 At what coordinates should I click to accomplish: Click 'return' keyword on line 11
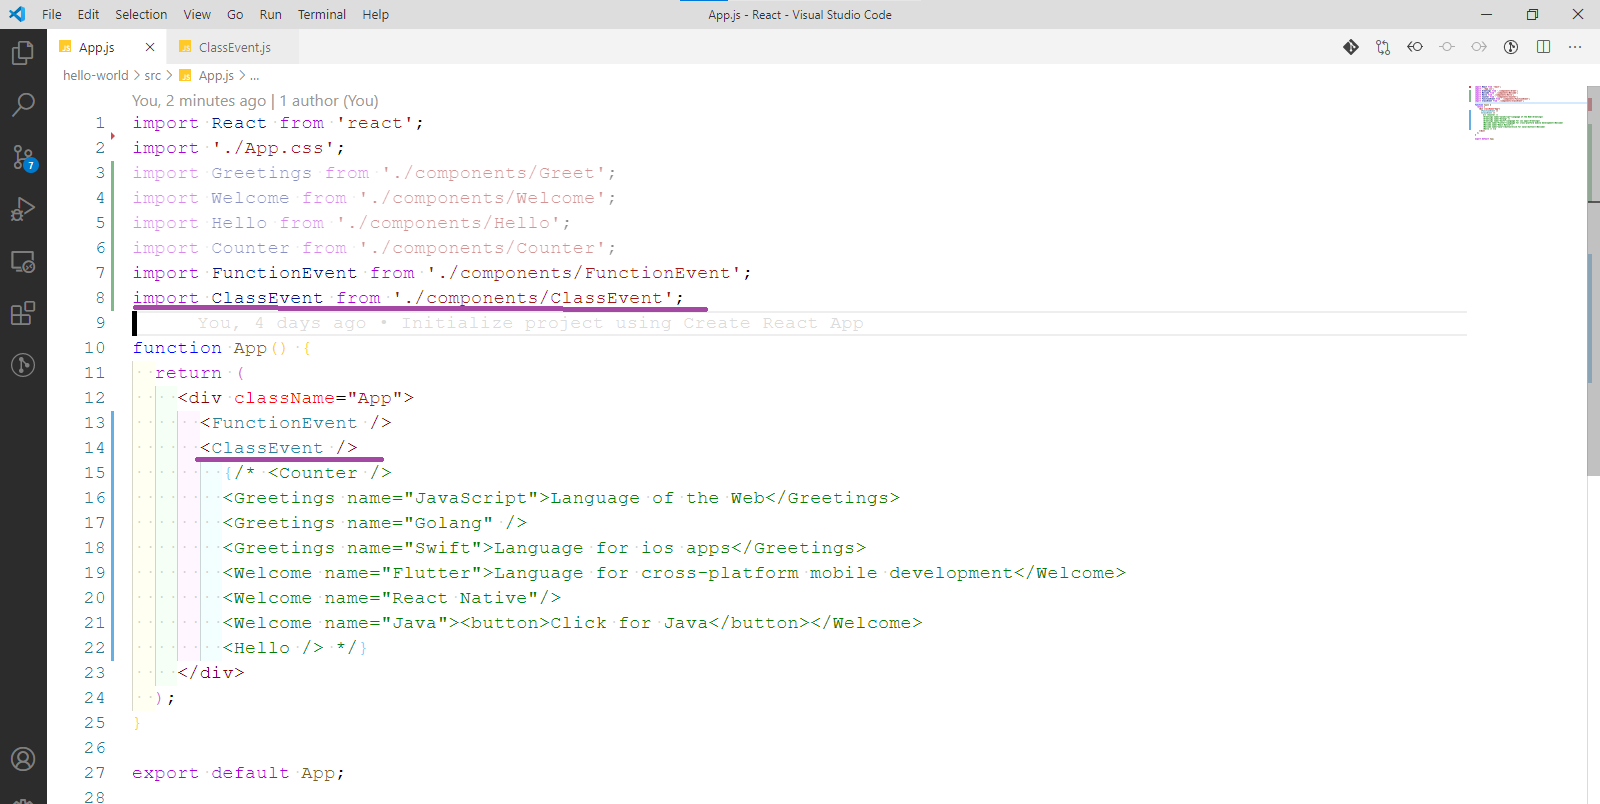(188, 373)
